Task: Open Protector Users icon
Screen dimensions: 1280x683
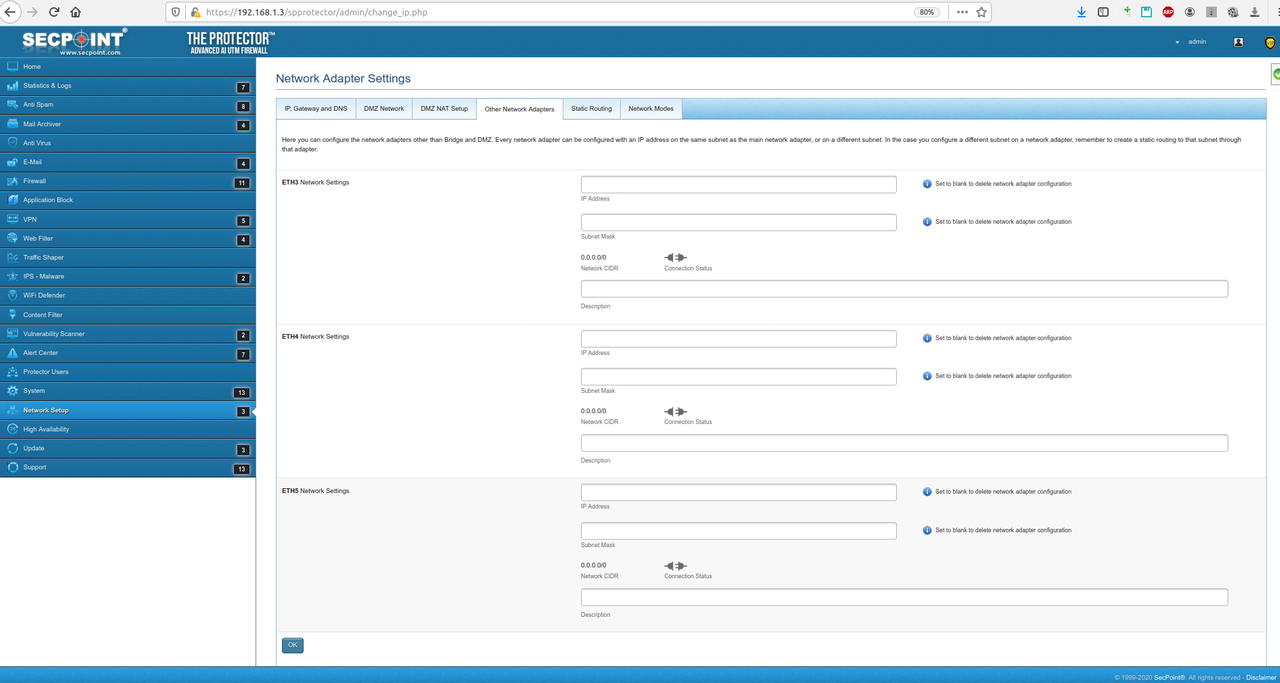Action: 13,371
